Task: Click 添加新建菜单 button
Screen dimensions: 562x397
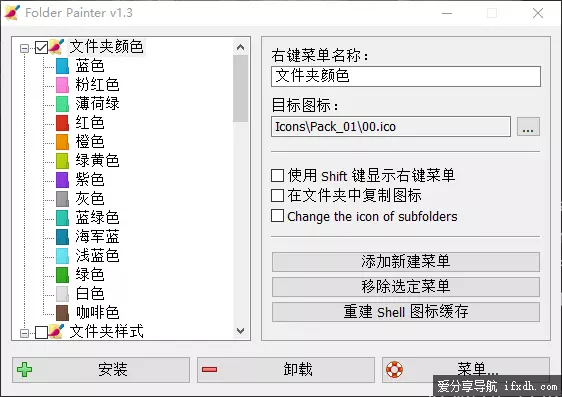Action: pyautogui.click(x=406, y=262)
